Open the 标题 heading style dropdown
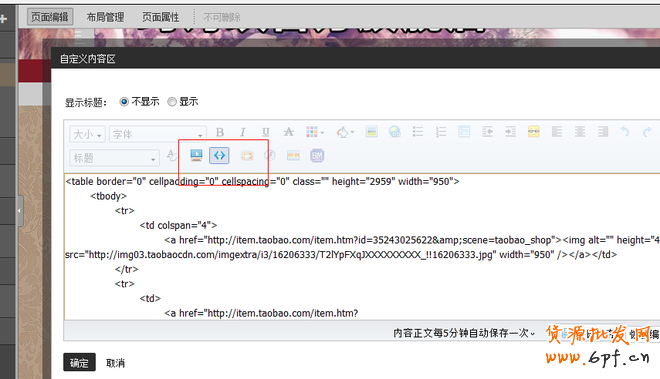The image size is (660, 379). click(x=114, y=158)
